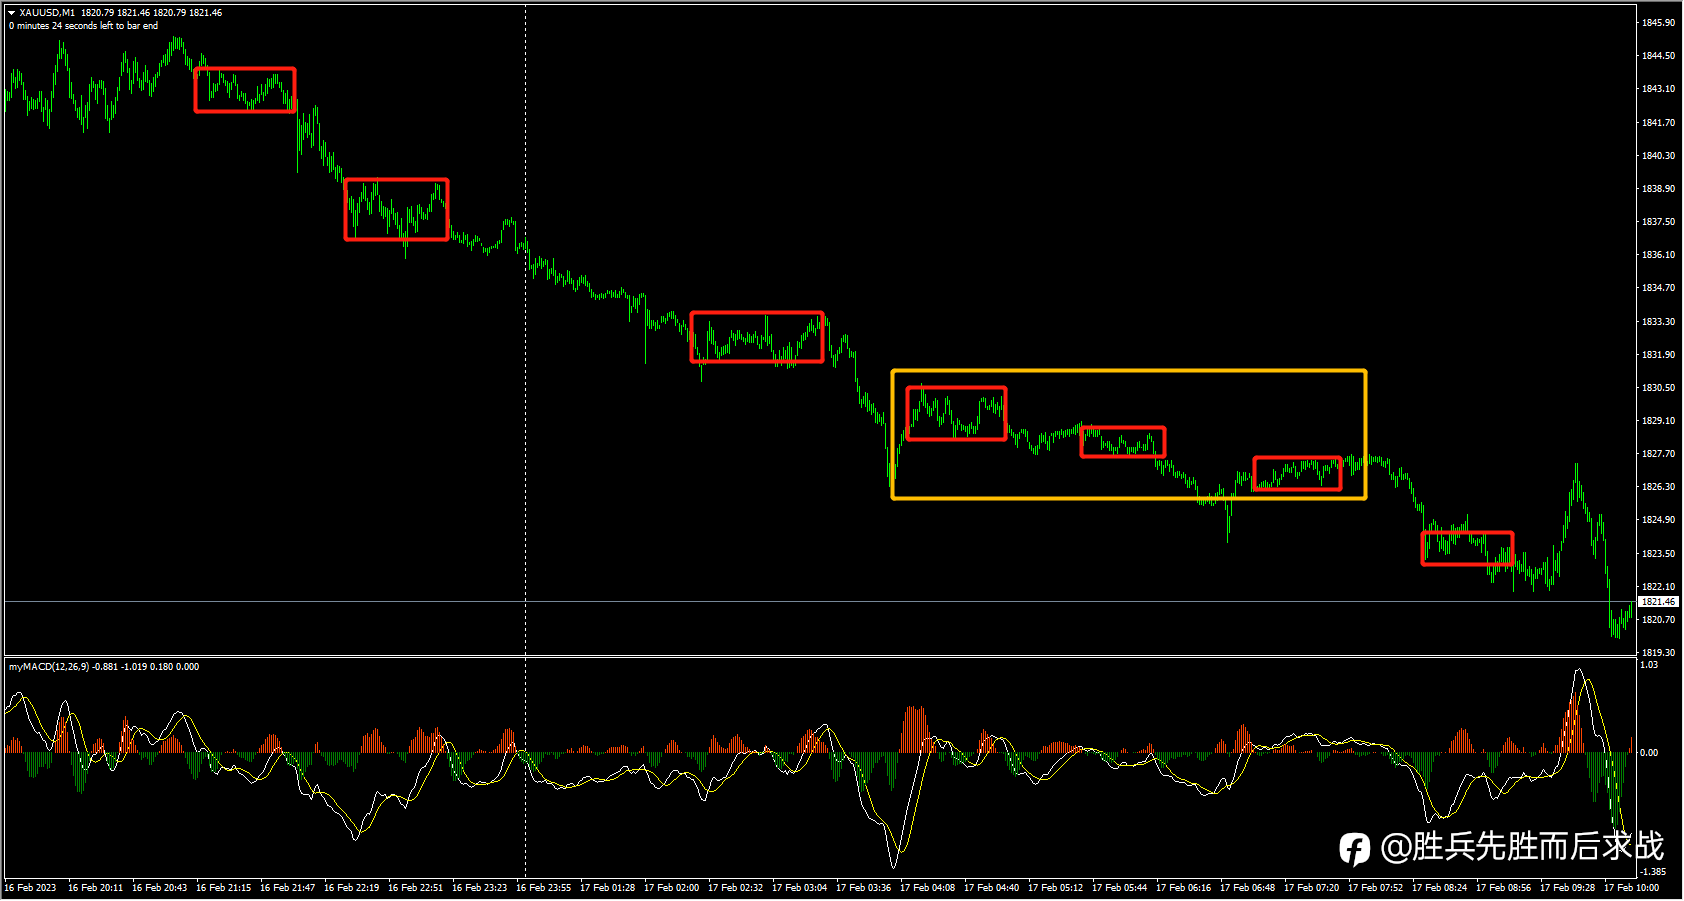Click the "17 Feb 07:52" time label
The height and width of the screenshot is (901, 1684).
tap(1375, 888)
